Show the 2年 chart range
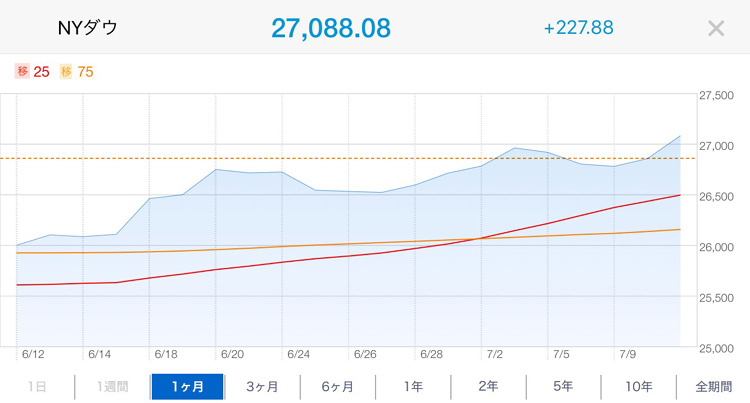This screenshot has width=750, height=403. (x=488, y=386)
